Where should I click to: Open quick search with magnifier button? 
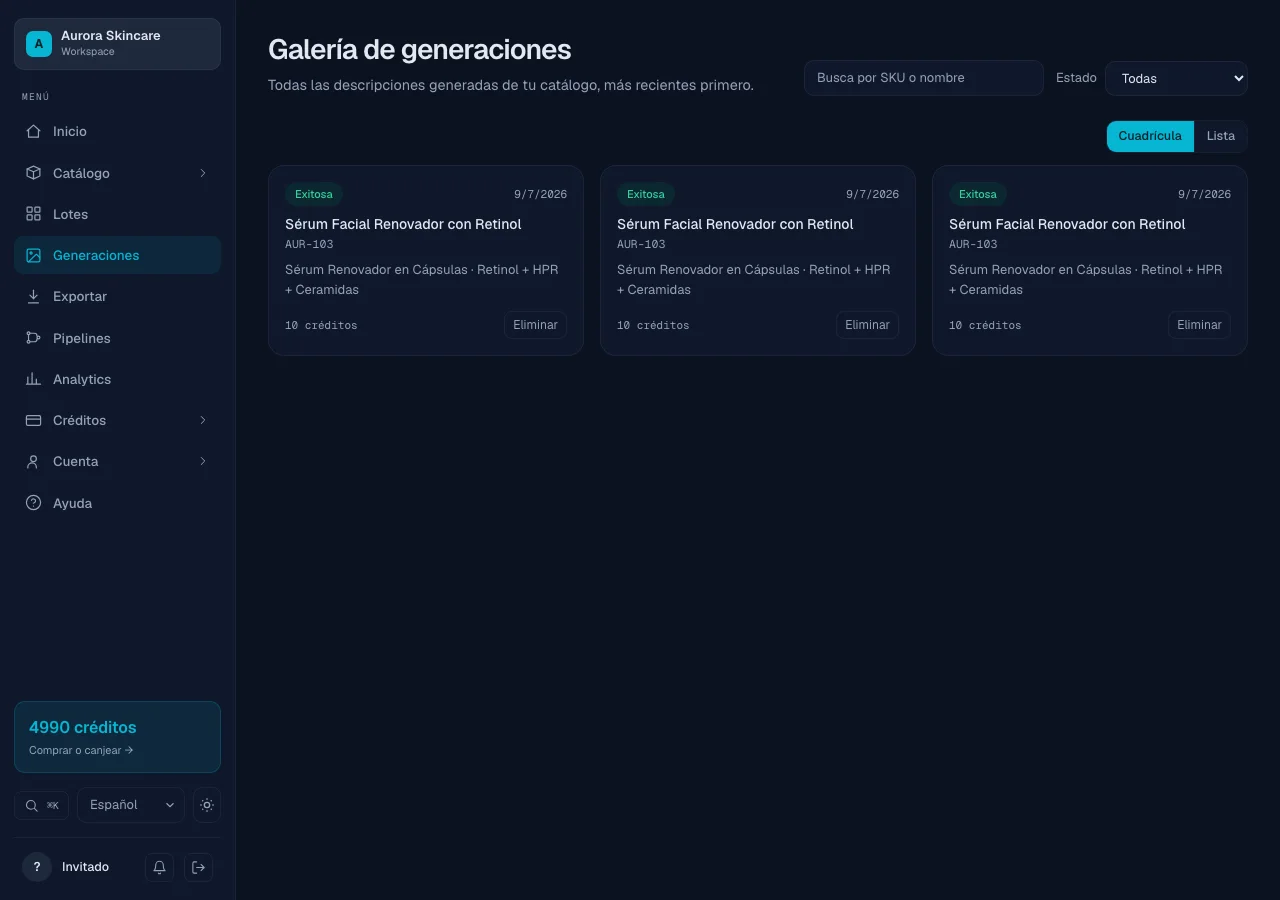pos(41,805)
